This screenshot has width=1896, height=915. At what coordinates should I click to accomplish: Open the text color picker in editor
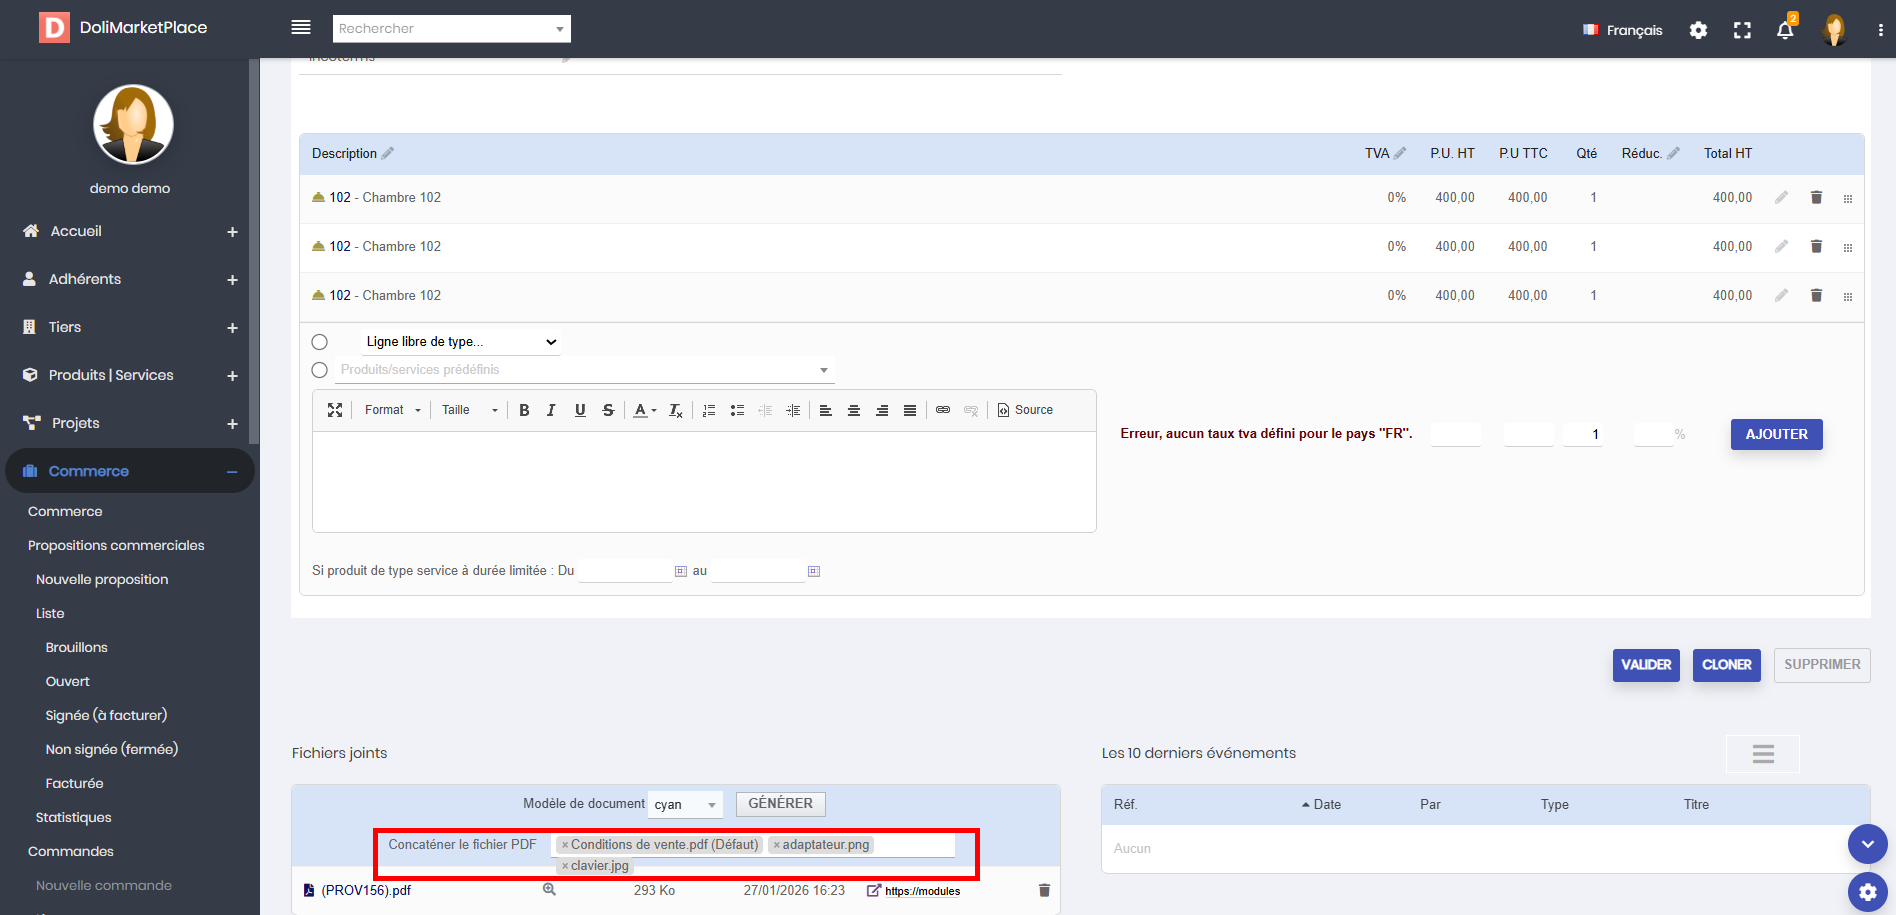point(645,410)
